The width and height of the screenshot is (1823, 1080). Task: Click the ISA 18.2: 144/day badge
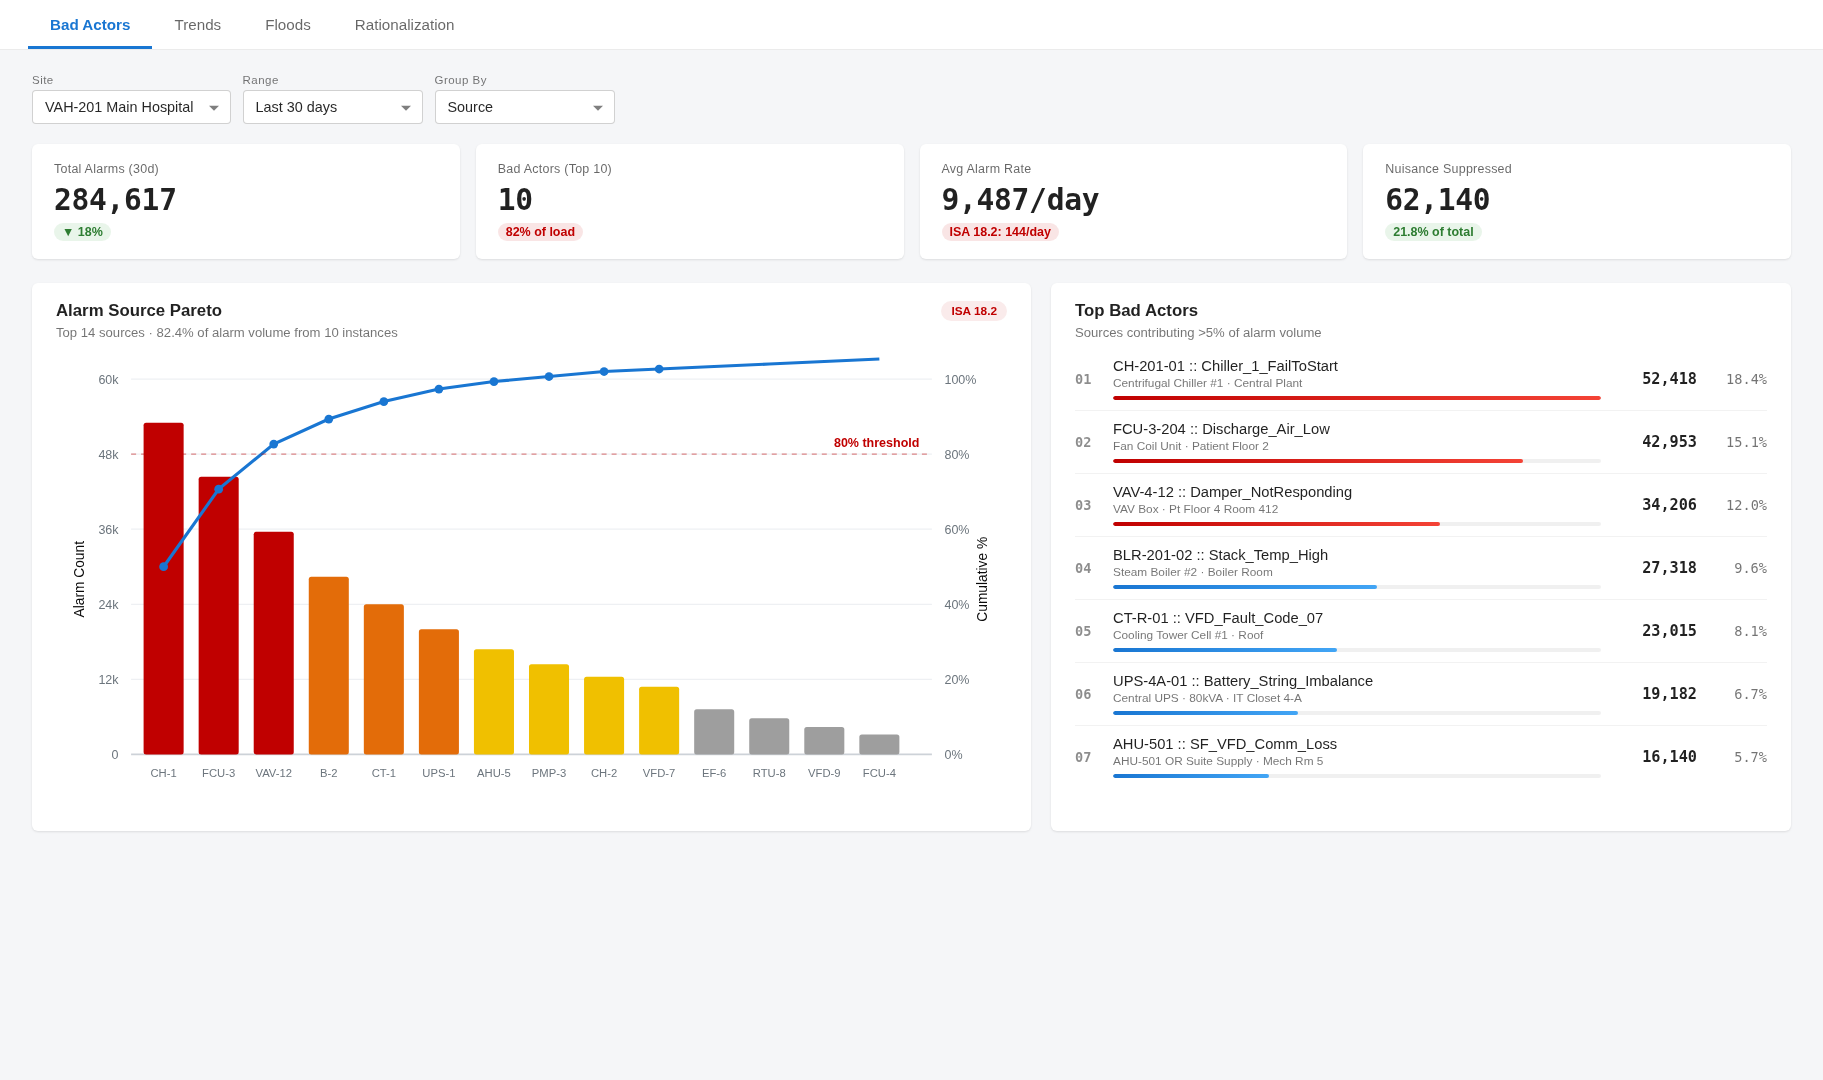tap(1000, 232)
